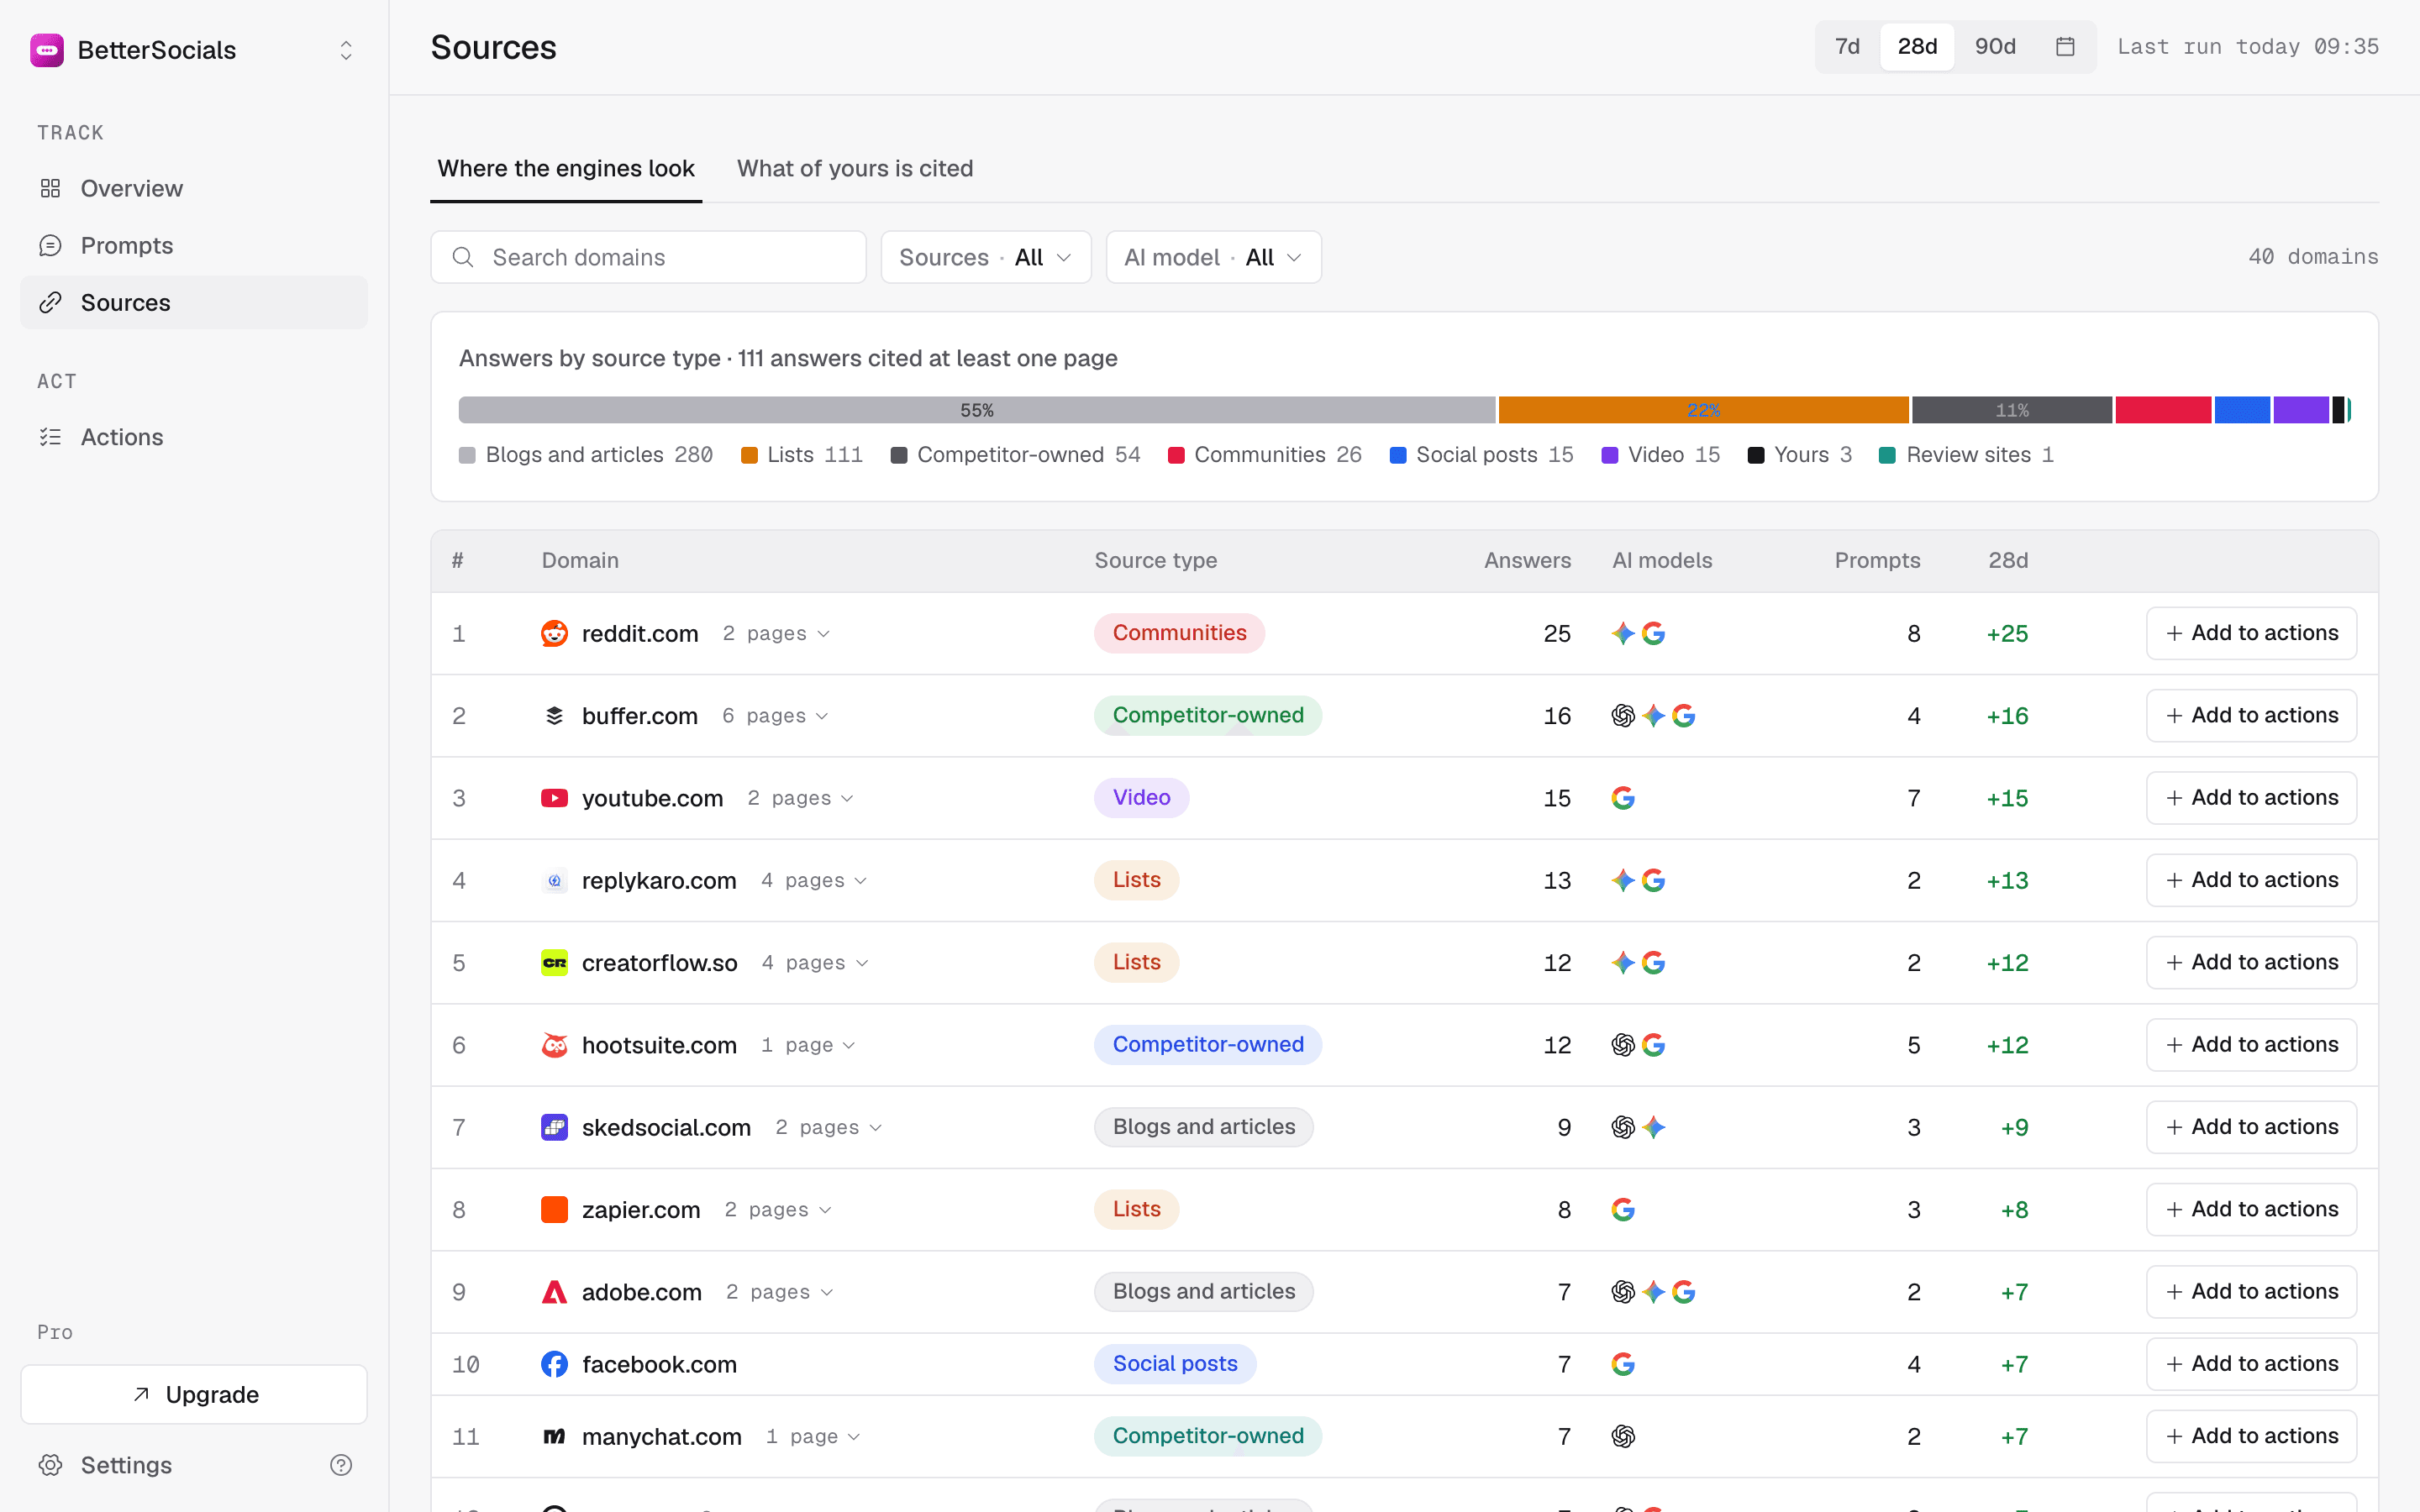Image resolution: width=2420 pixels, height=1512 pixels.
Task: Click Communities tag in reddit.com row
Action: 1179,633
